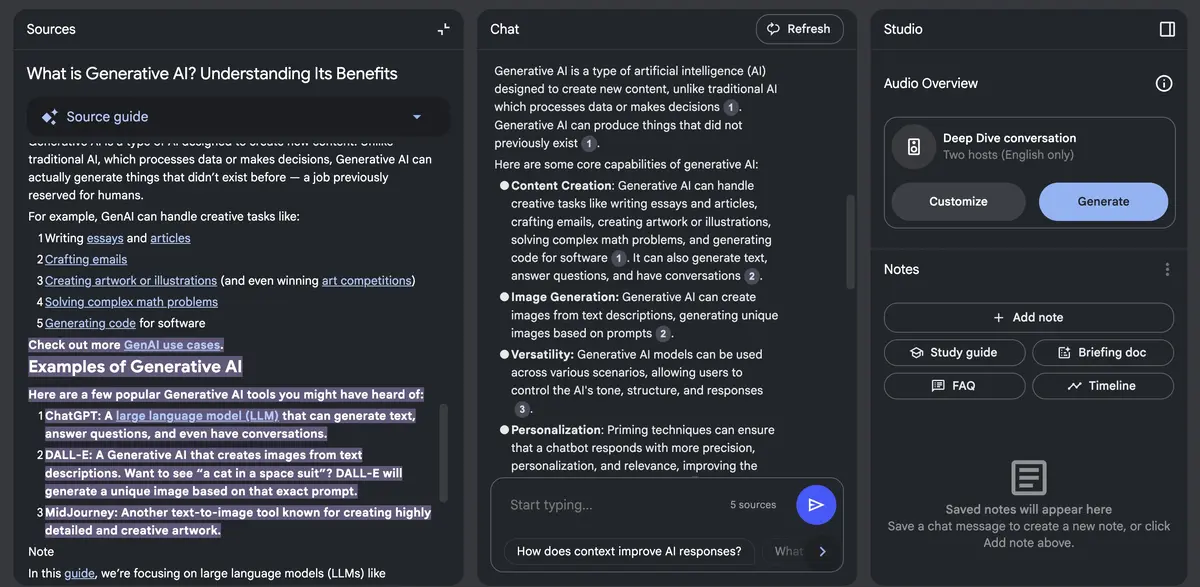Expand the Source guide dropdown
Screen dimensions: 1200x587
416,117
